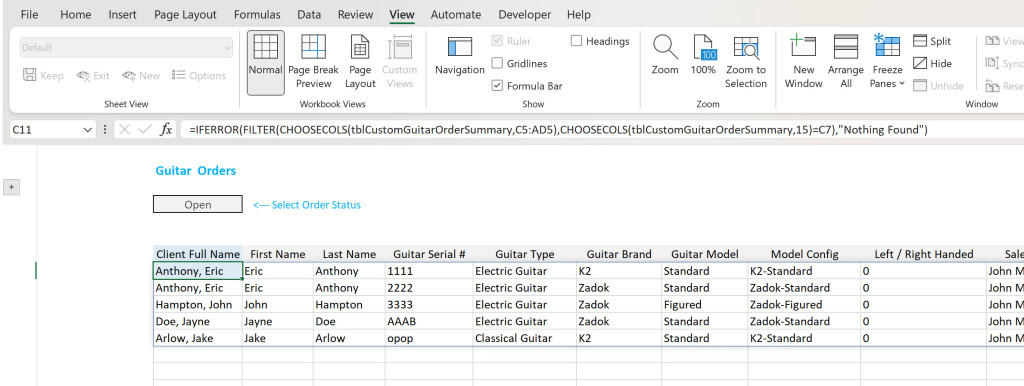Viewport: 1024px width, 386px height.
Task: Enable Gridlines checkbox
Action: [x=497, y=63]
